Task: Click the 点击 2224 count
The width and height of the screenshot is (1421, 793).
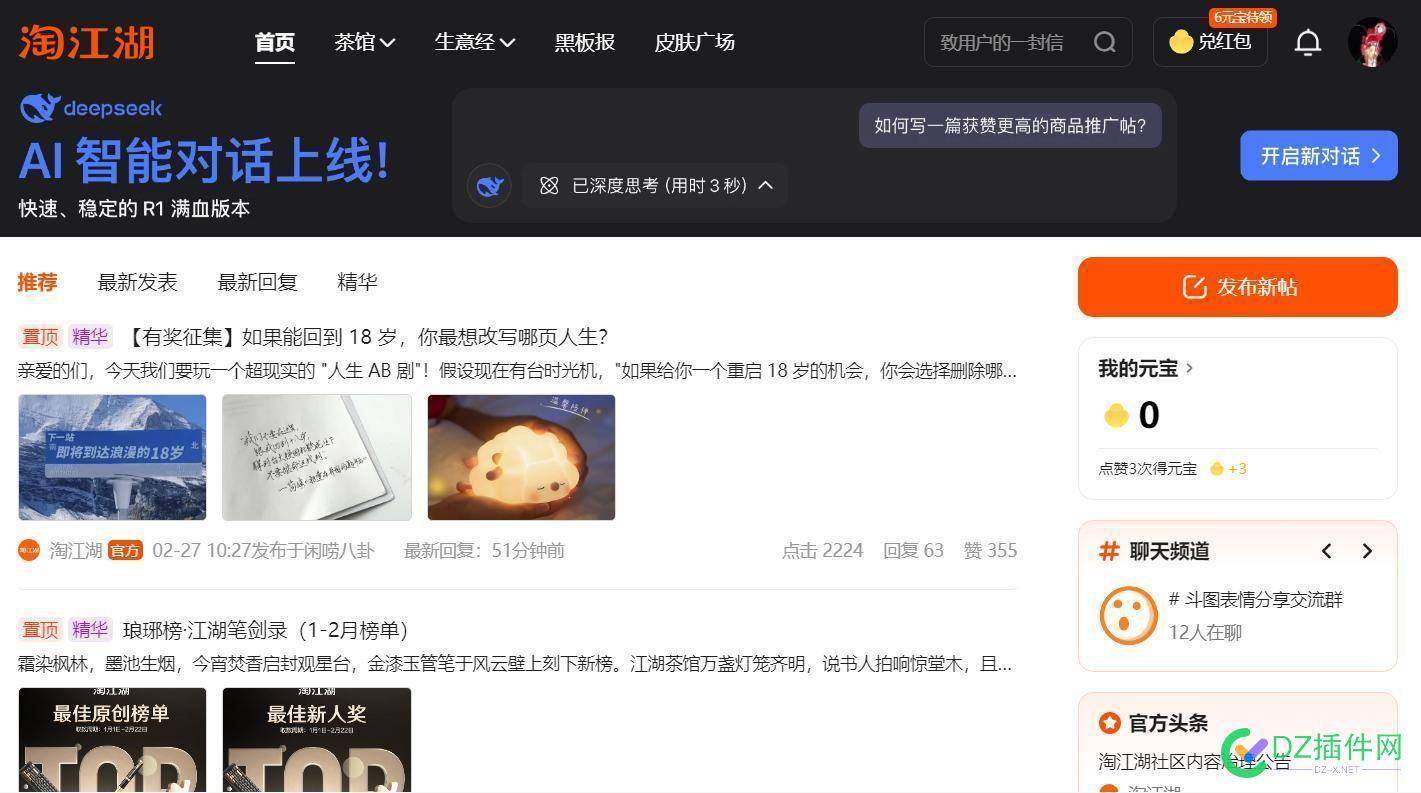Action: coord(822,550)
